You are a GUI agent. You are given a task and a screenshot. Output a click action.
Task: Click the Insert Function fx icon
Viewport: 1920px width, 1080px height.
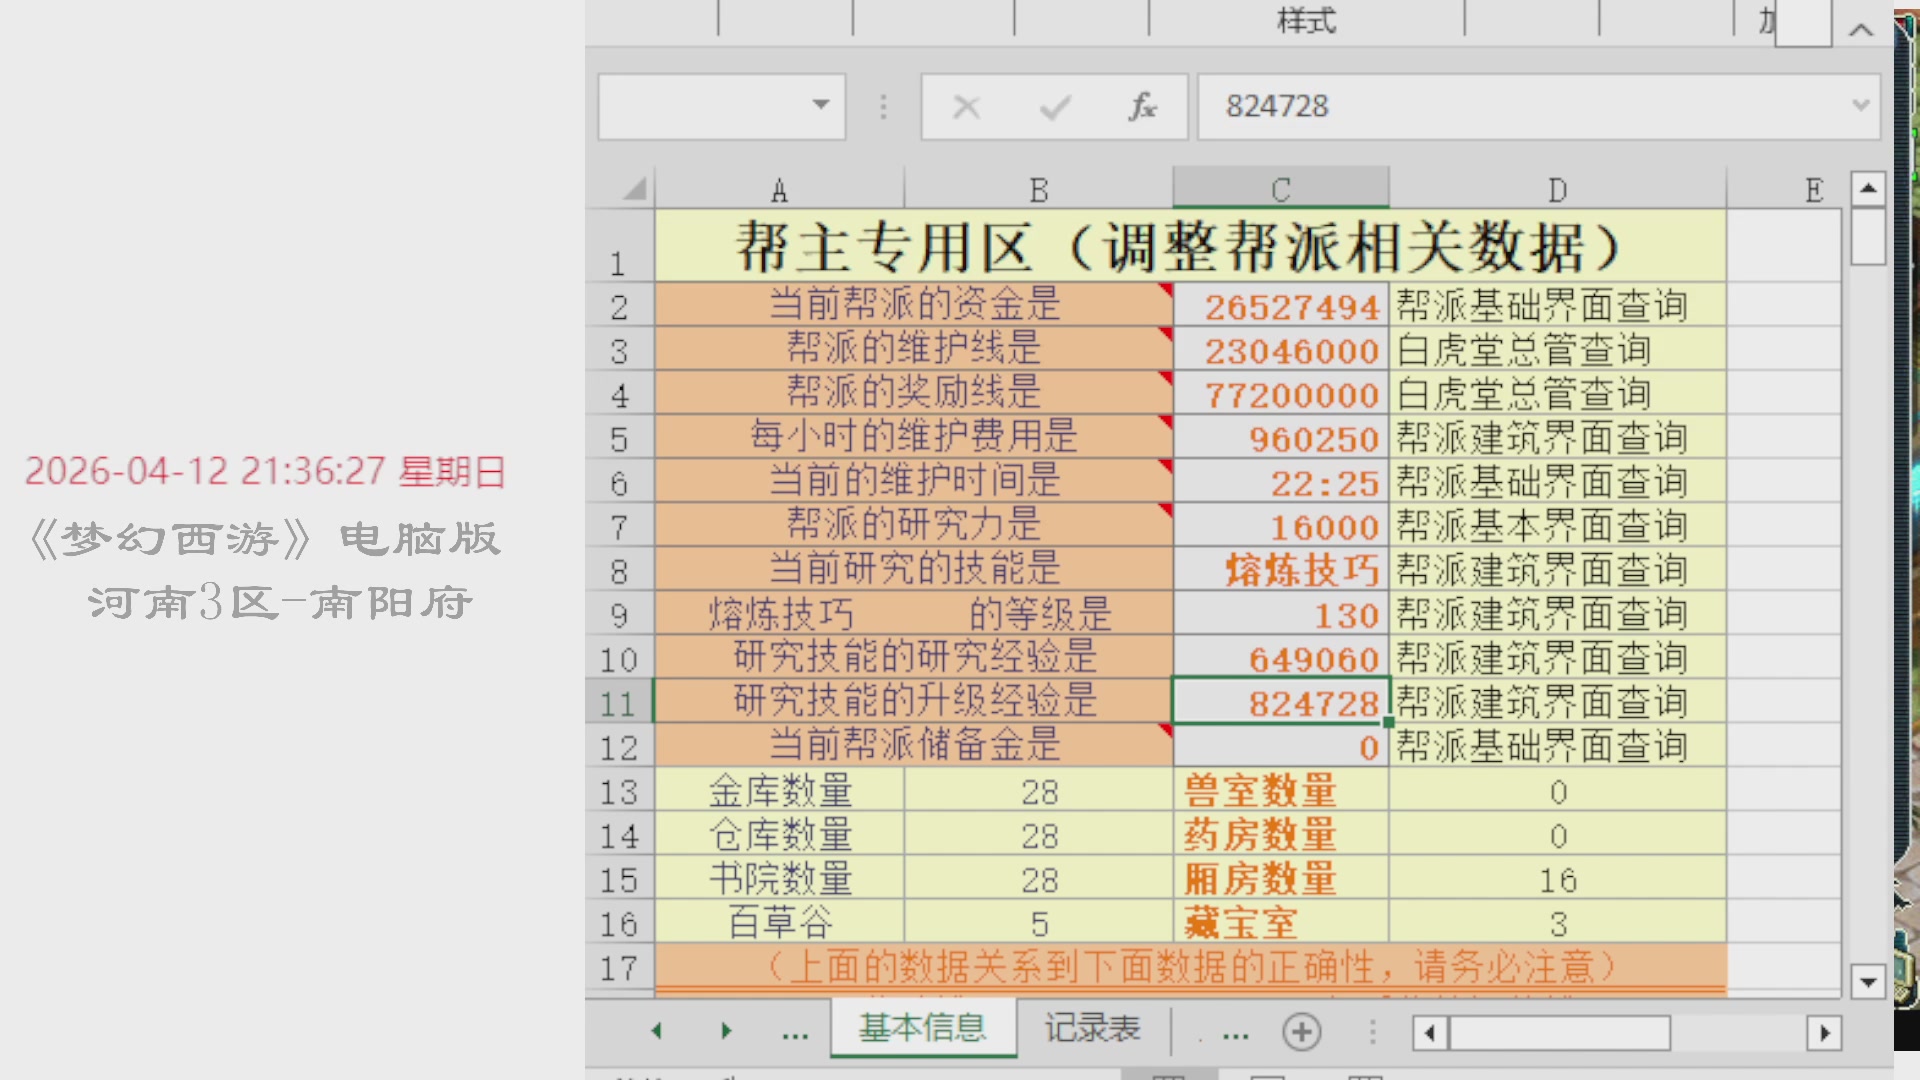click(x=1143, y=107)
